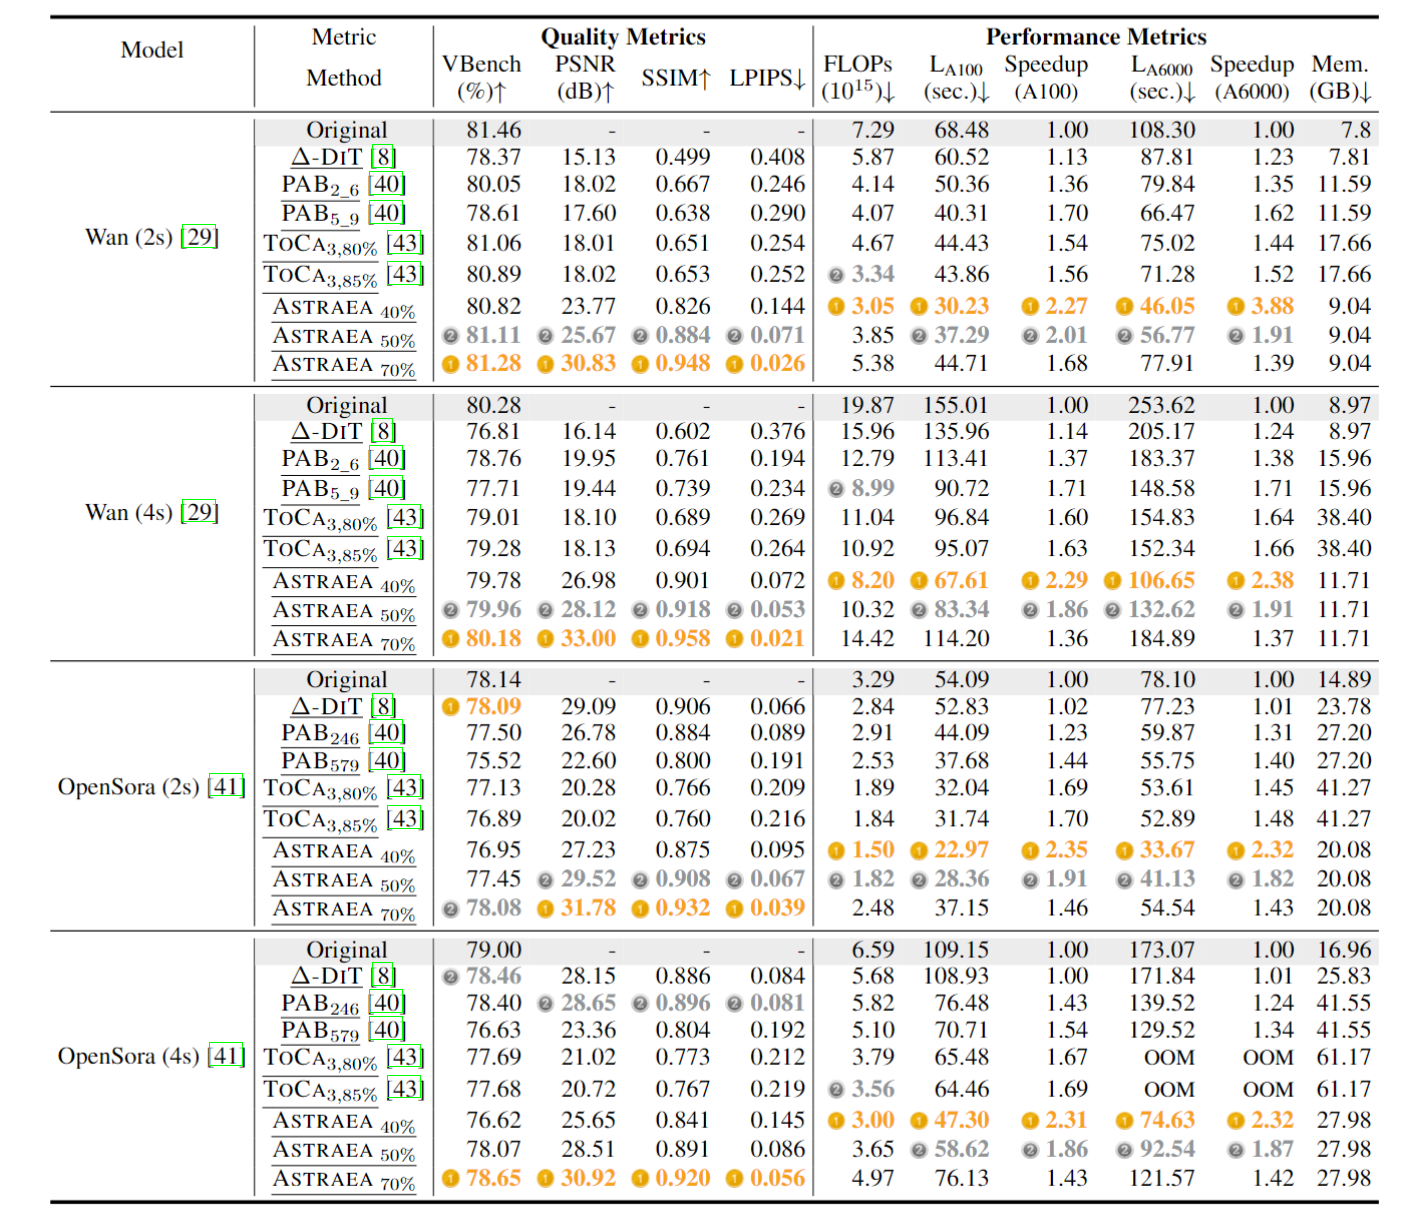Click the silver medal icon beside FLOPs 3.34
This screenshot has width=1424, height=1216.
pyautogui.click(x=837, y=275)
